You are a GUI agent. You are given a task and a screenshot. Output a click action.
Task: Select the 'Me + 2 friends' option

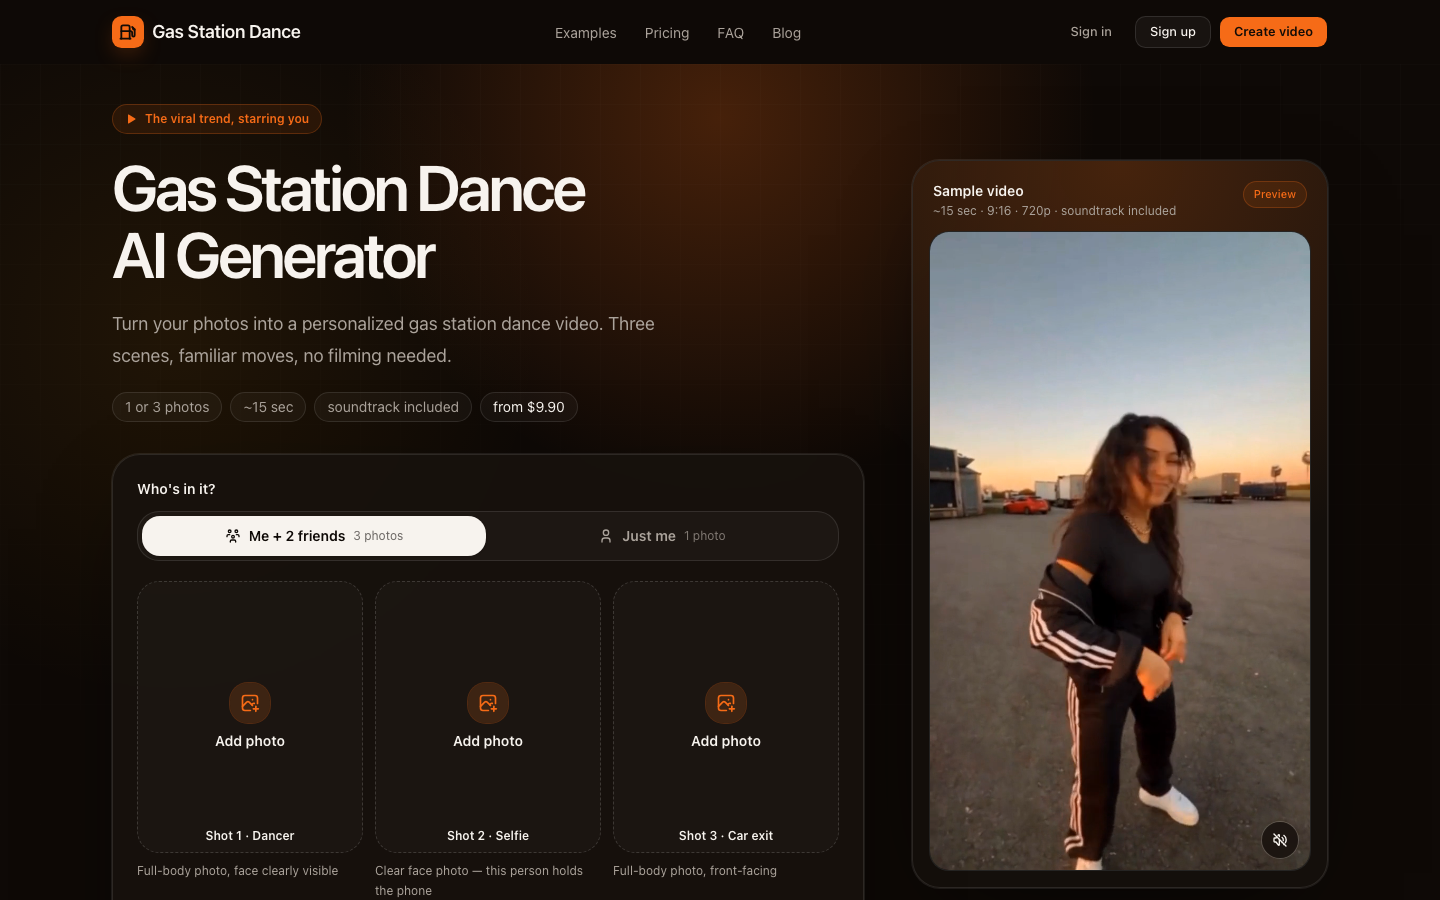pos(314,536)
